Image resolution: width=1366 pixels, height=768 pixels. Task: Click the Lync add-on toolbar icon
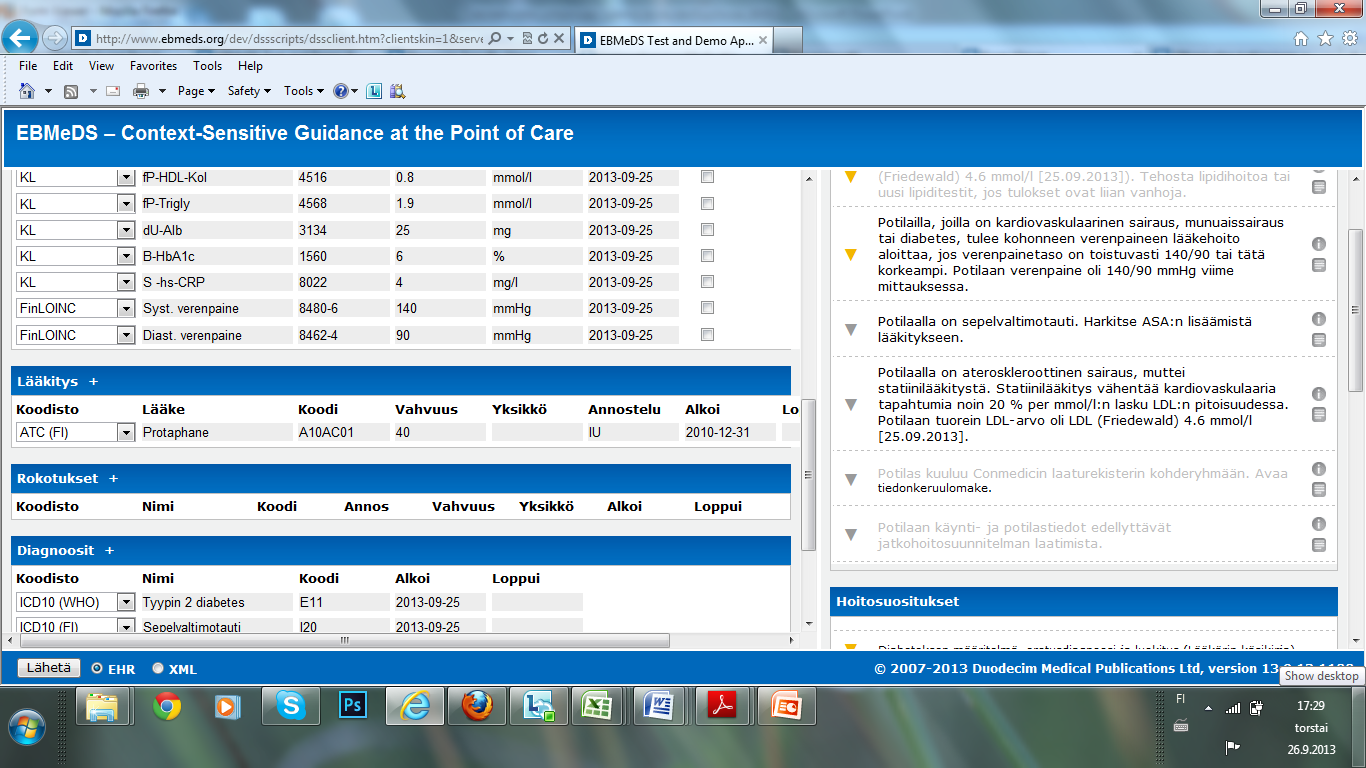click(x=374, y=91)
